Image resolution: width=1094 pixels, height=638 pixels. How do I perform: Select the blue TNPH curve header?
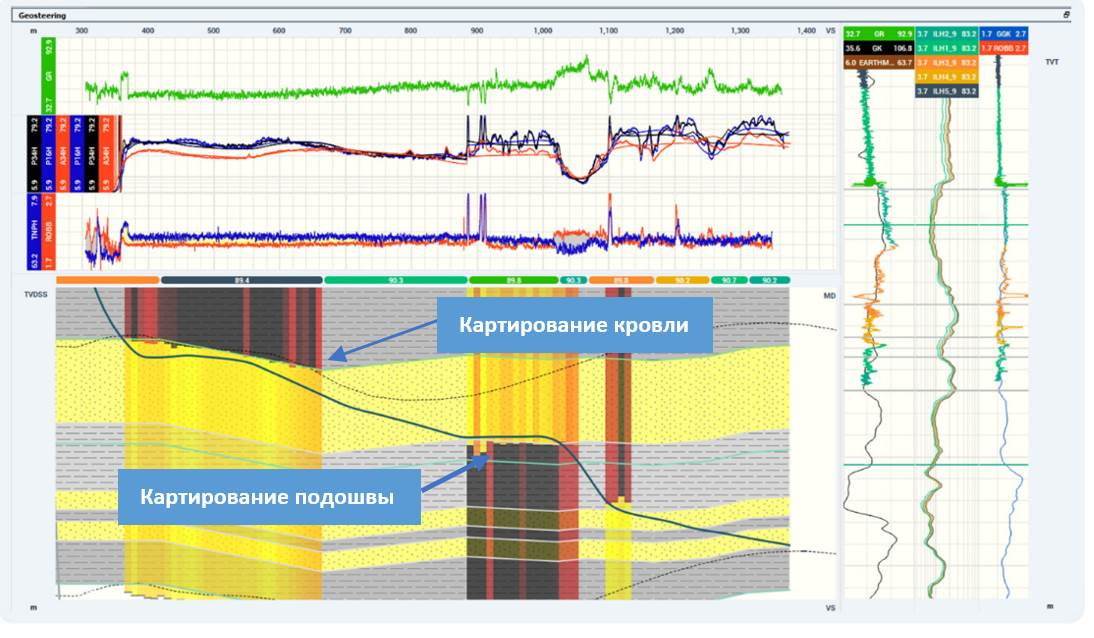[x=33, y=231]
